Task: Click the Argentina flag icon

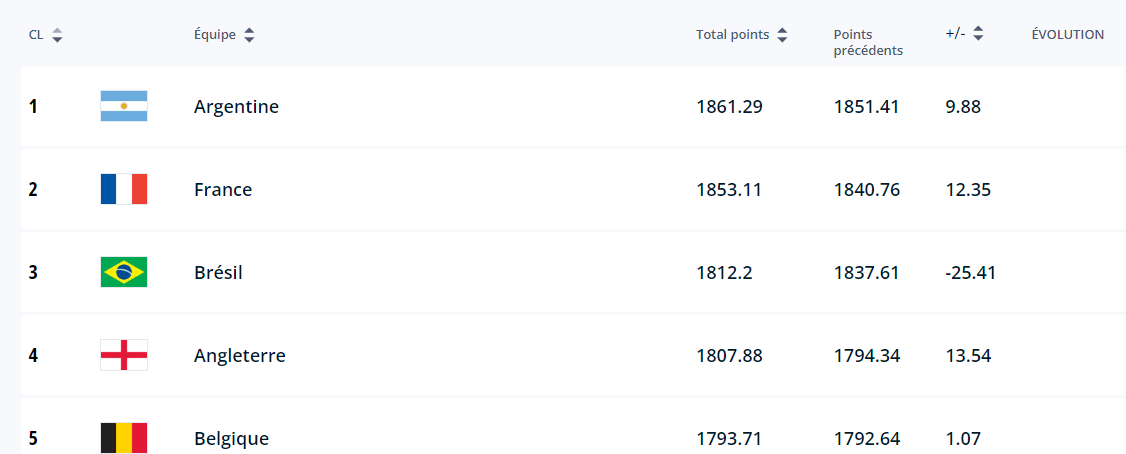Action: pyautogui.click(x=124, y=106)
